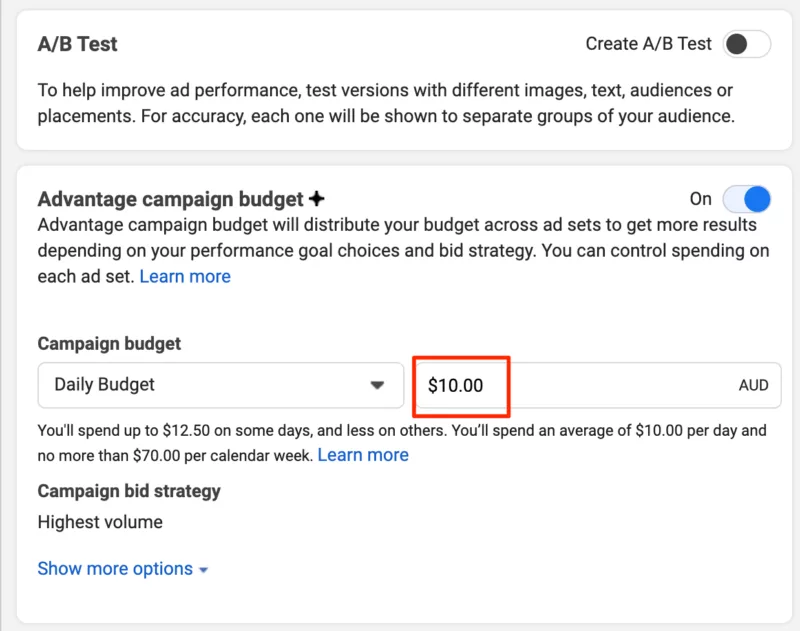800x631 pixels.
Task: Click the triangle next to Show more options
Action: coord(204,570)
